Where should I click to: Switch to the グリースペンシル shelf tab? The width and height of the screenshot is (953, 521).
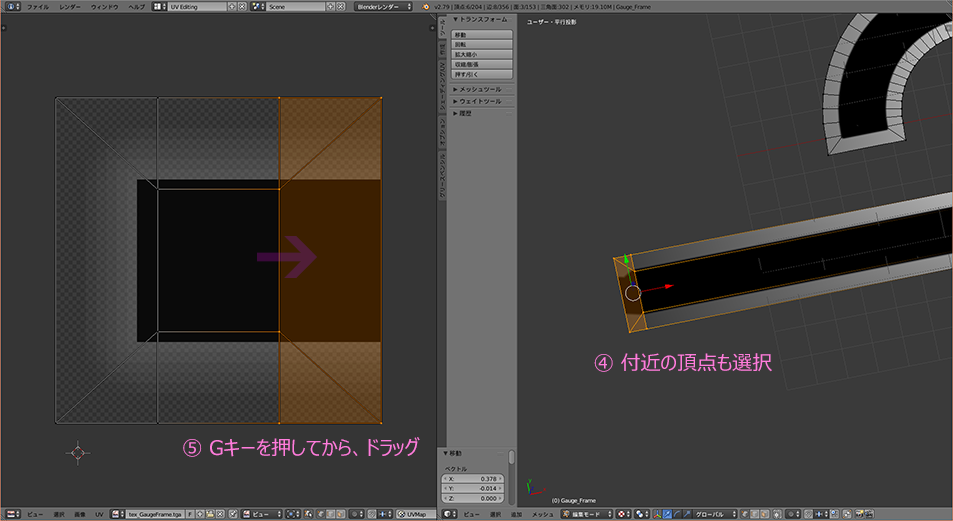click(442, 175)
